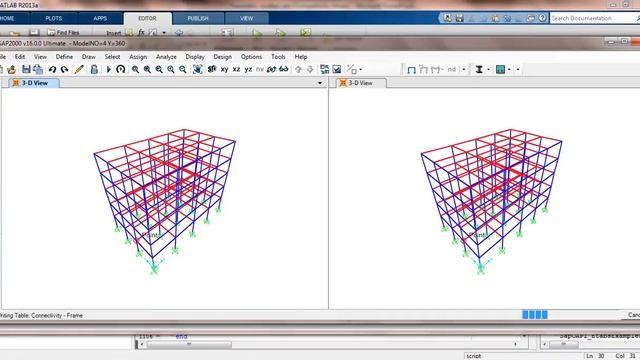Click the MATLAB fx insert function icon
Screen dimensions: 640x360
click(141, 32)
